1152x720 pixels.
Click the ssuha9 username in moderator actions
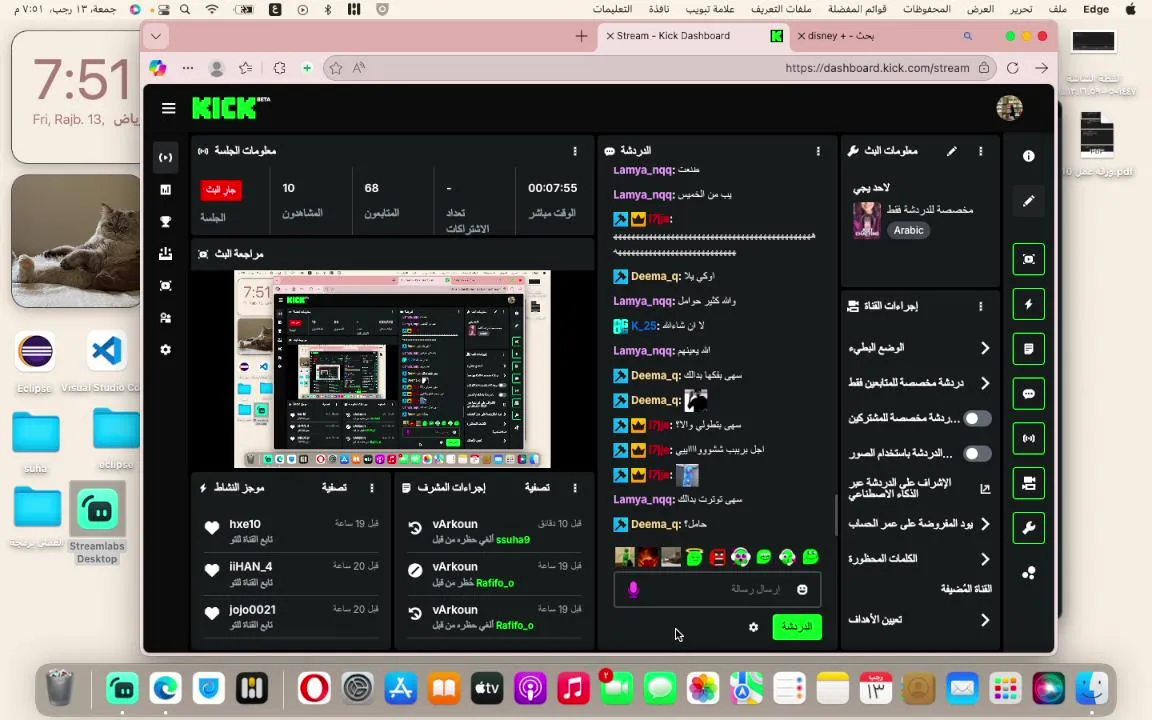(513, 539)
